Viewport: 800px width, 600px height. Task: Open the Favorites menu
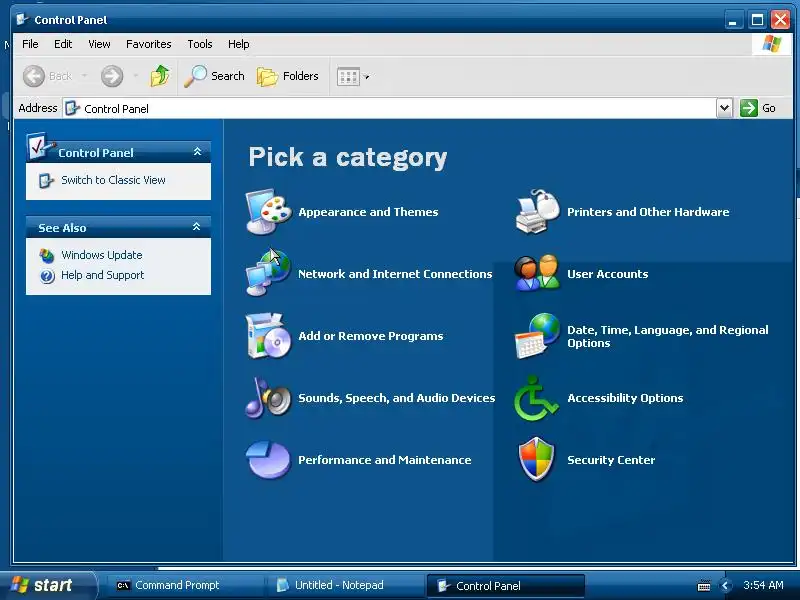click(x=148, y=44)
